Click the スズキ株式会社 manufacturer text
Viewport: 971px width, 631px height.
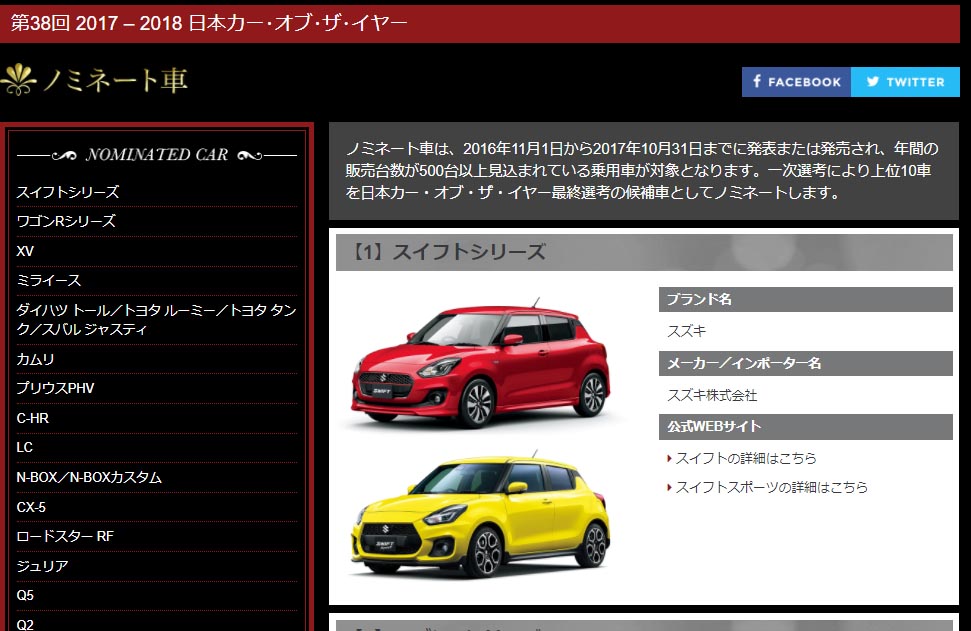tap(712, 395)
